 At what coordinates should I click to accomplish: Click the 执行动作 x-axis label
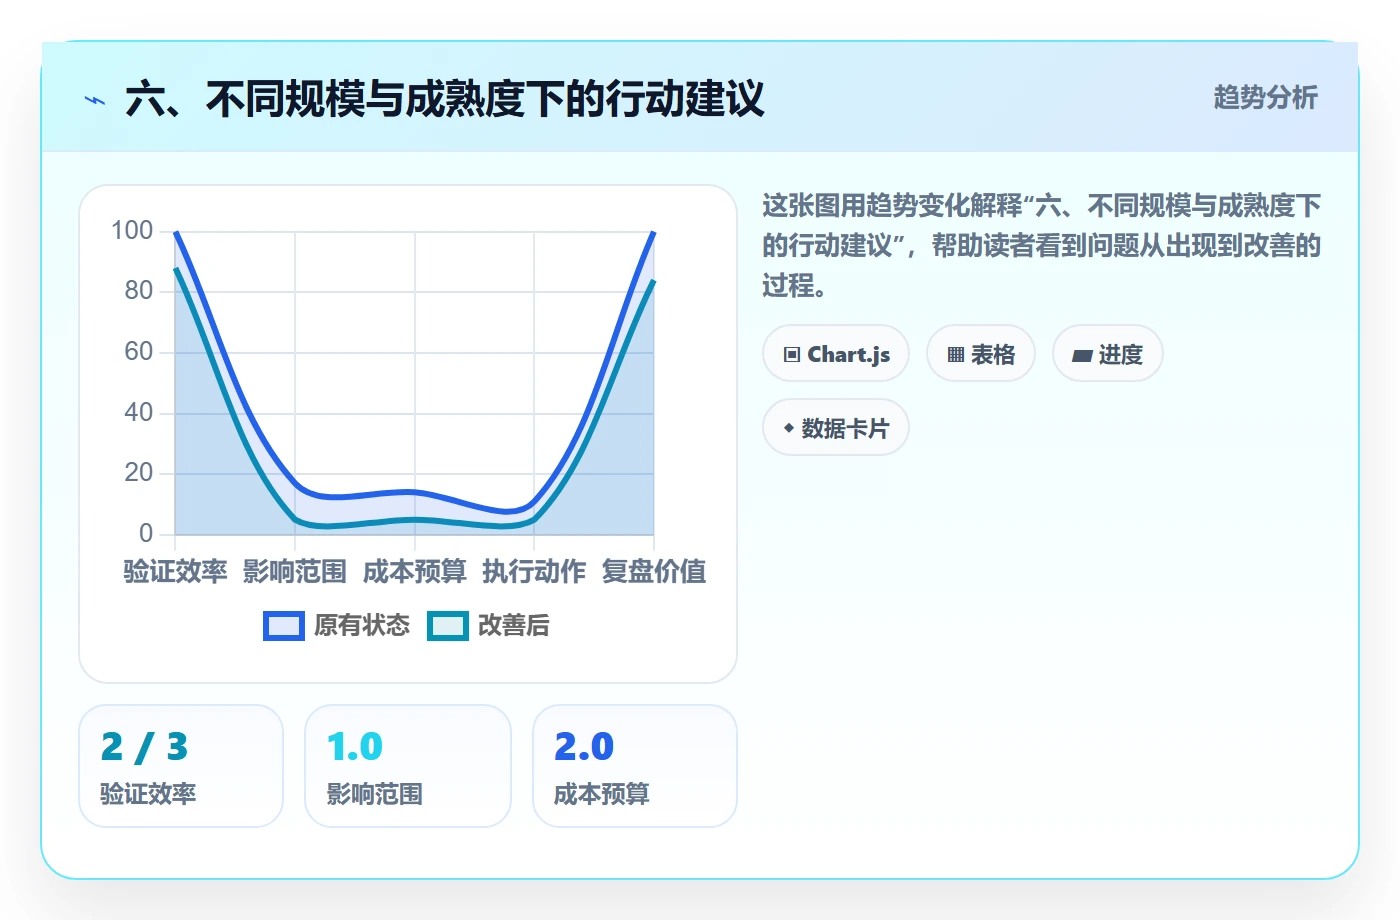(534, 571)
